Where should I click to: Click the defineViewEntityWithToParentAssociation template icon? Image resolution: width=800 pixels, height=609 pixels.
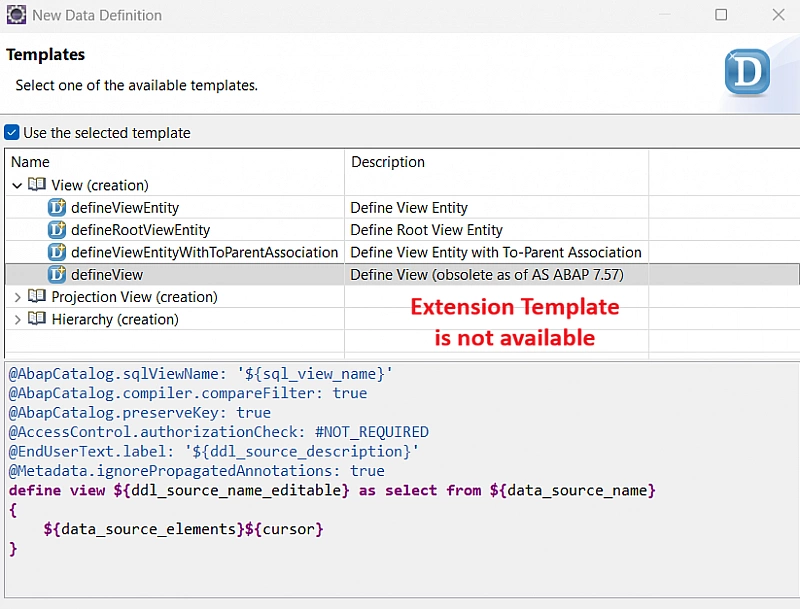click(x=57, y=252)
